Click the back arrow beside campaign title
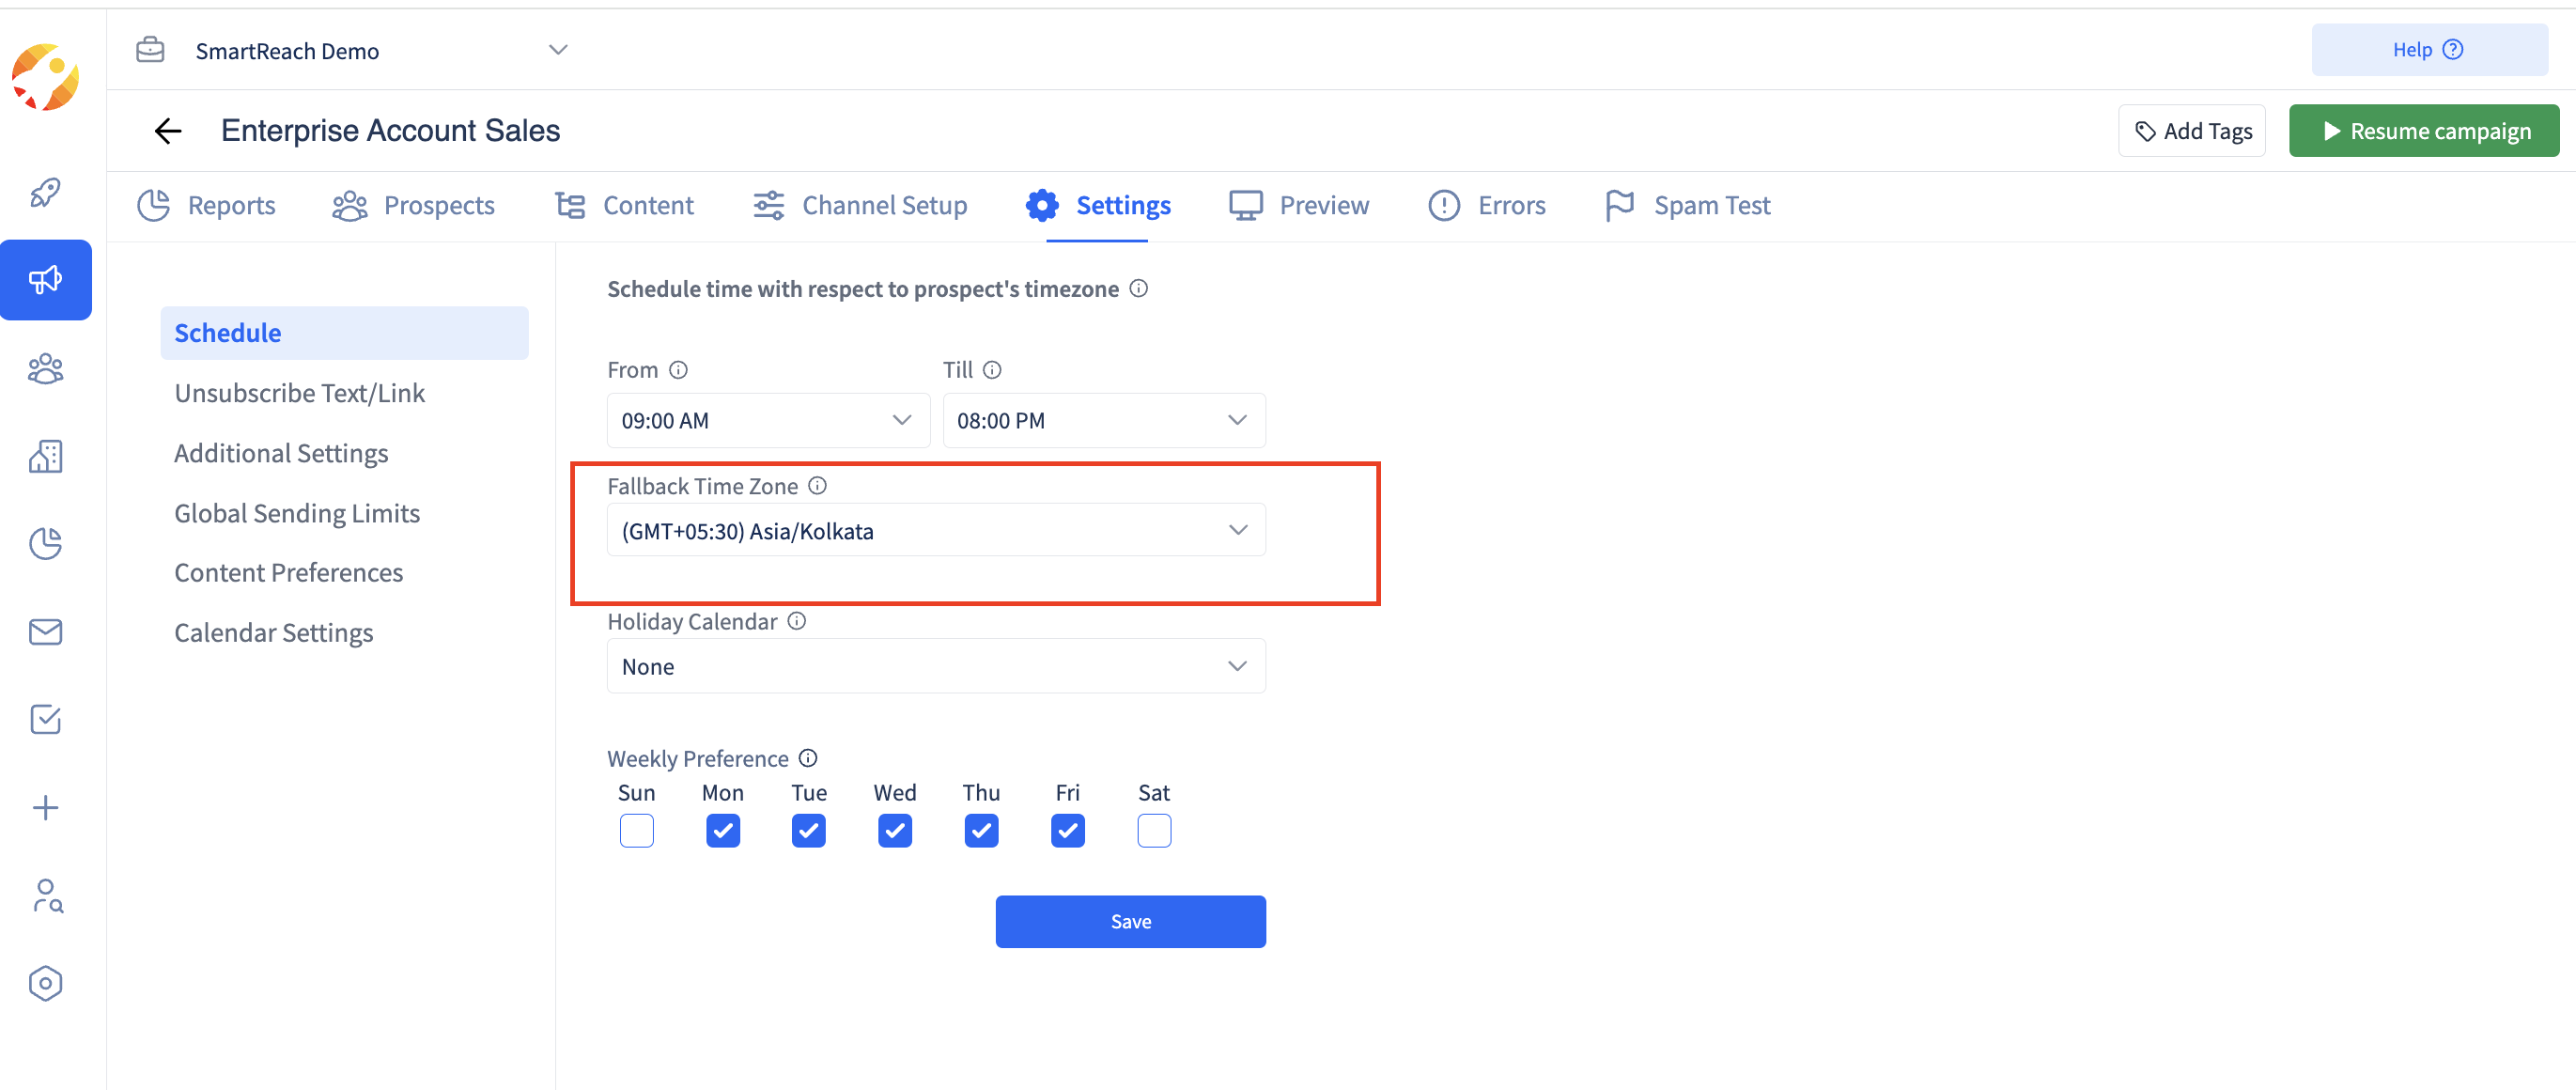The image size is (2576, 1090). 168,131
